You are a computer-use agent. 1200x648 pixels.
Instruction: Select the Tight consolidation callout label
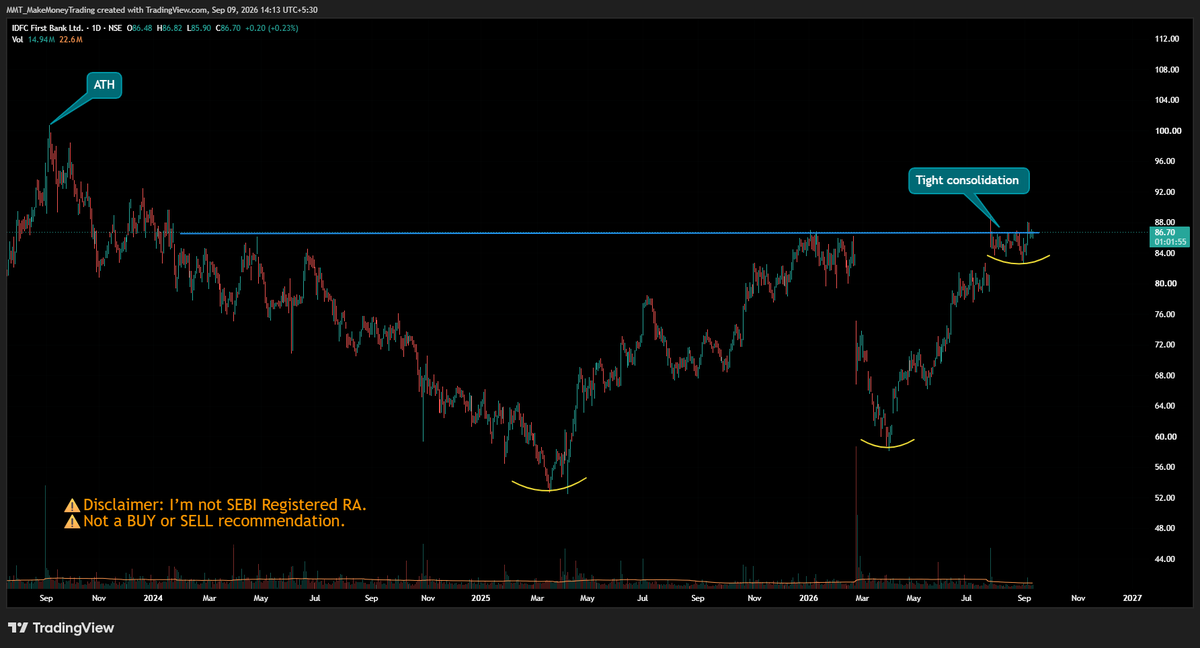point(967,180)
